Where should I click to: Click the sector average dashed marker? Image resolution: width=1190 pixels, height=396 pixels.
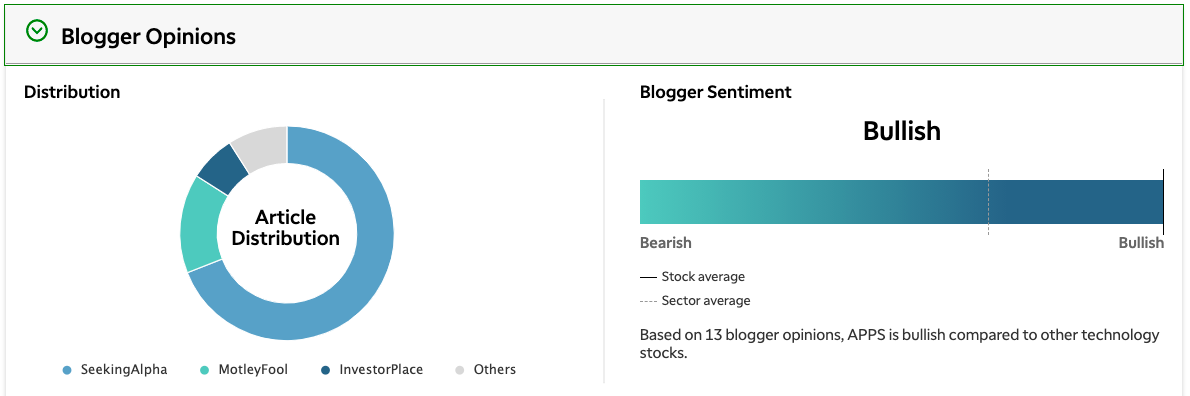pyautogui.click(x=988, y=202)
